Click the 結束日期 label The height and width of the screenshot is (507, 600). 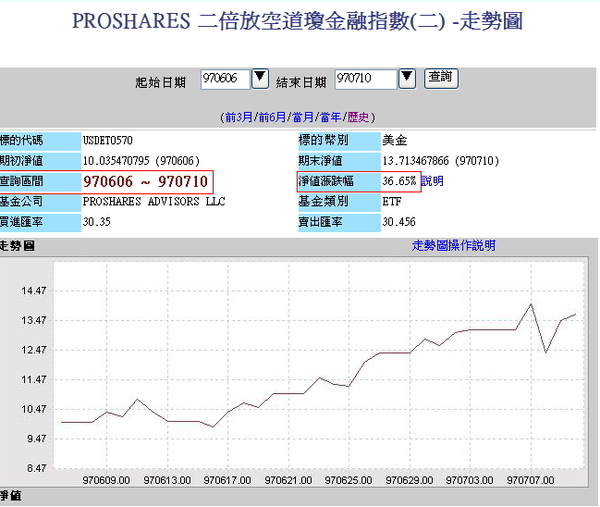[301, 82]
